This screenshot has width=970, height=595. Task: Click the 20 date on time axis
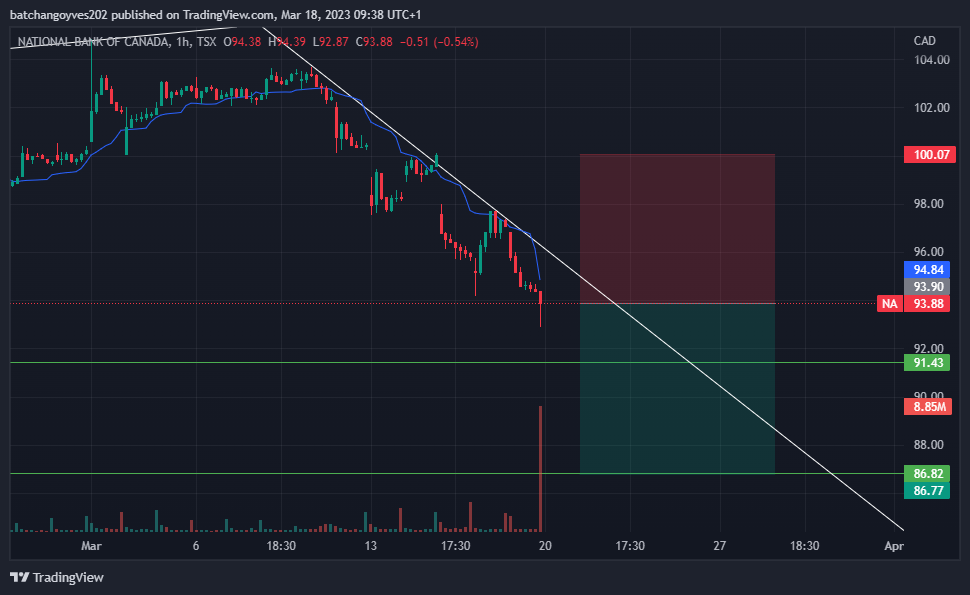[545, 546]
